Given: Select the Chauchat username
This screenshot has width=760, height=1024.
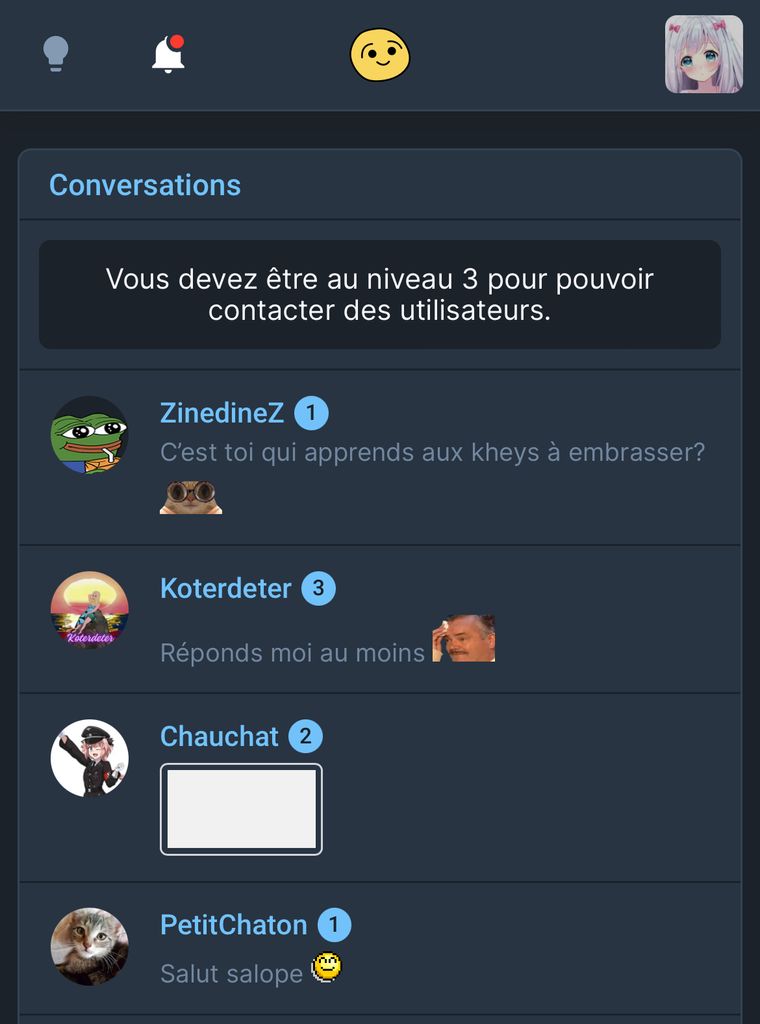Looking at the screenshot, I should tap(219, 737).
